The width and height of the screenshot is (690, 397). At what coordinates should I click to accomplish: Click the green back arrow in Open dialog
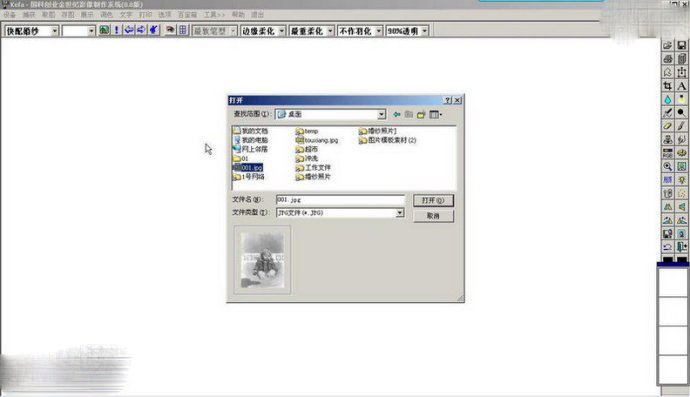[x=396, y=114]
